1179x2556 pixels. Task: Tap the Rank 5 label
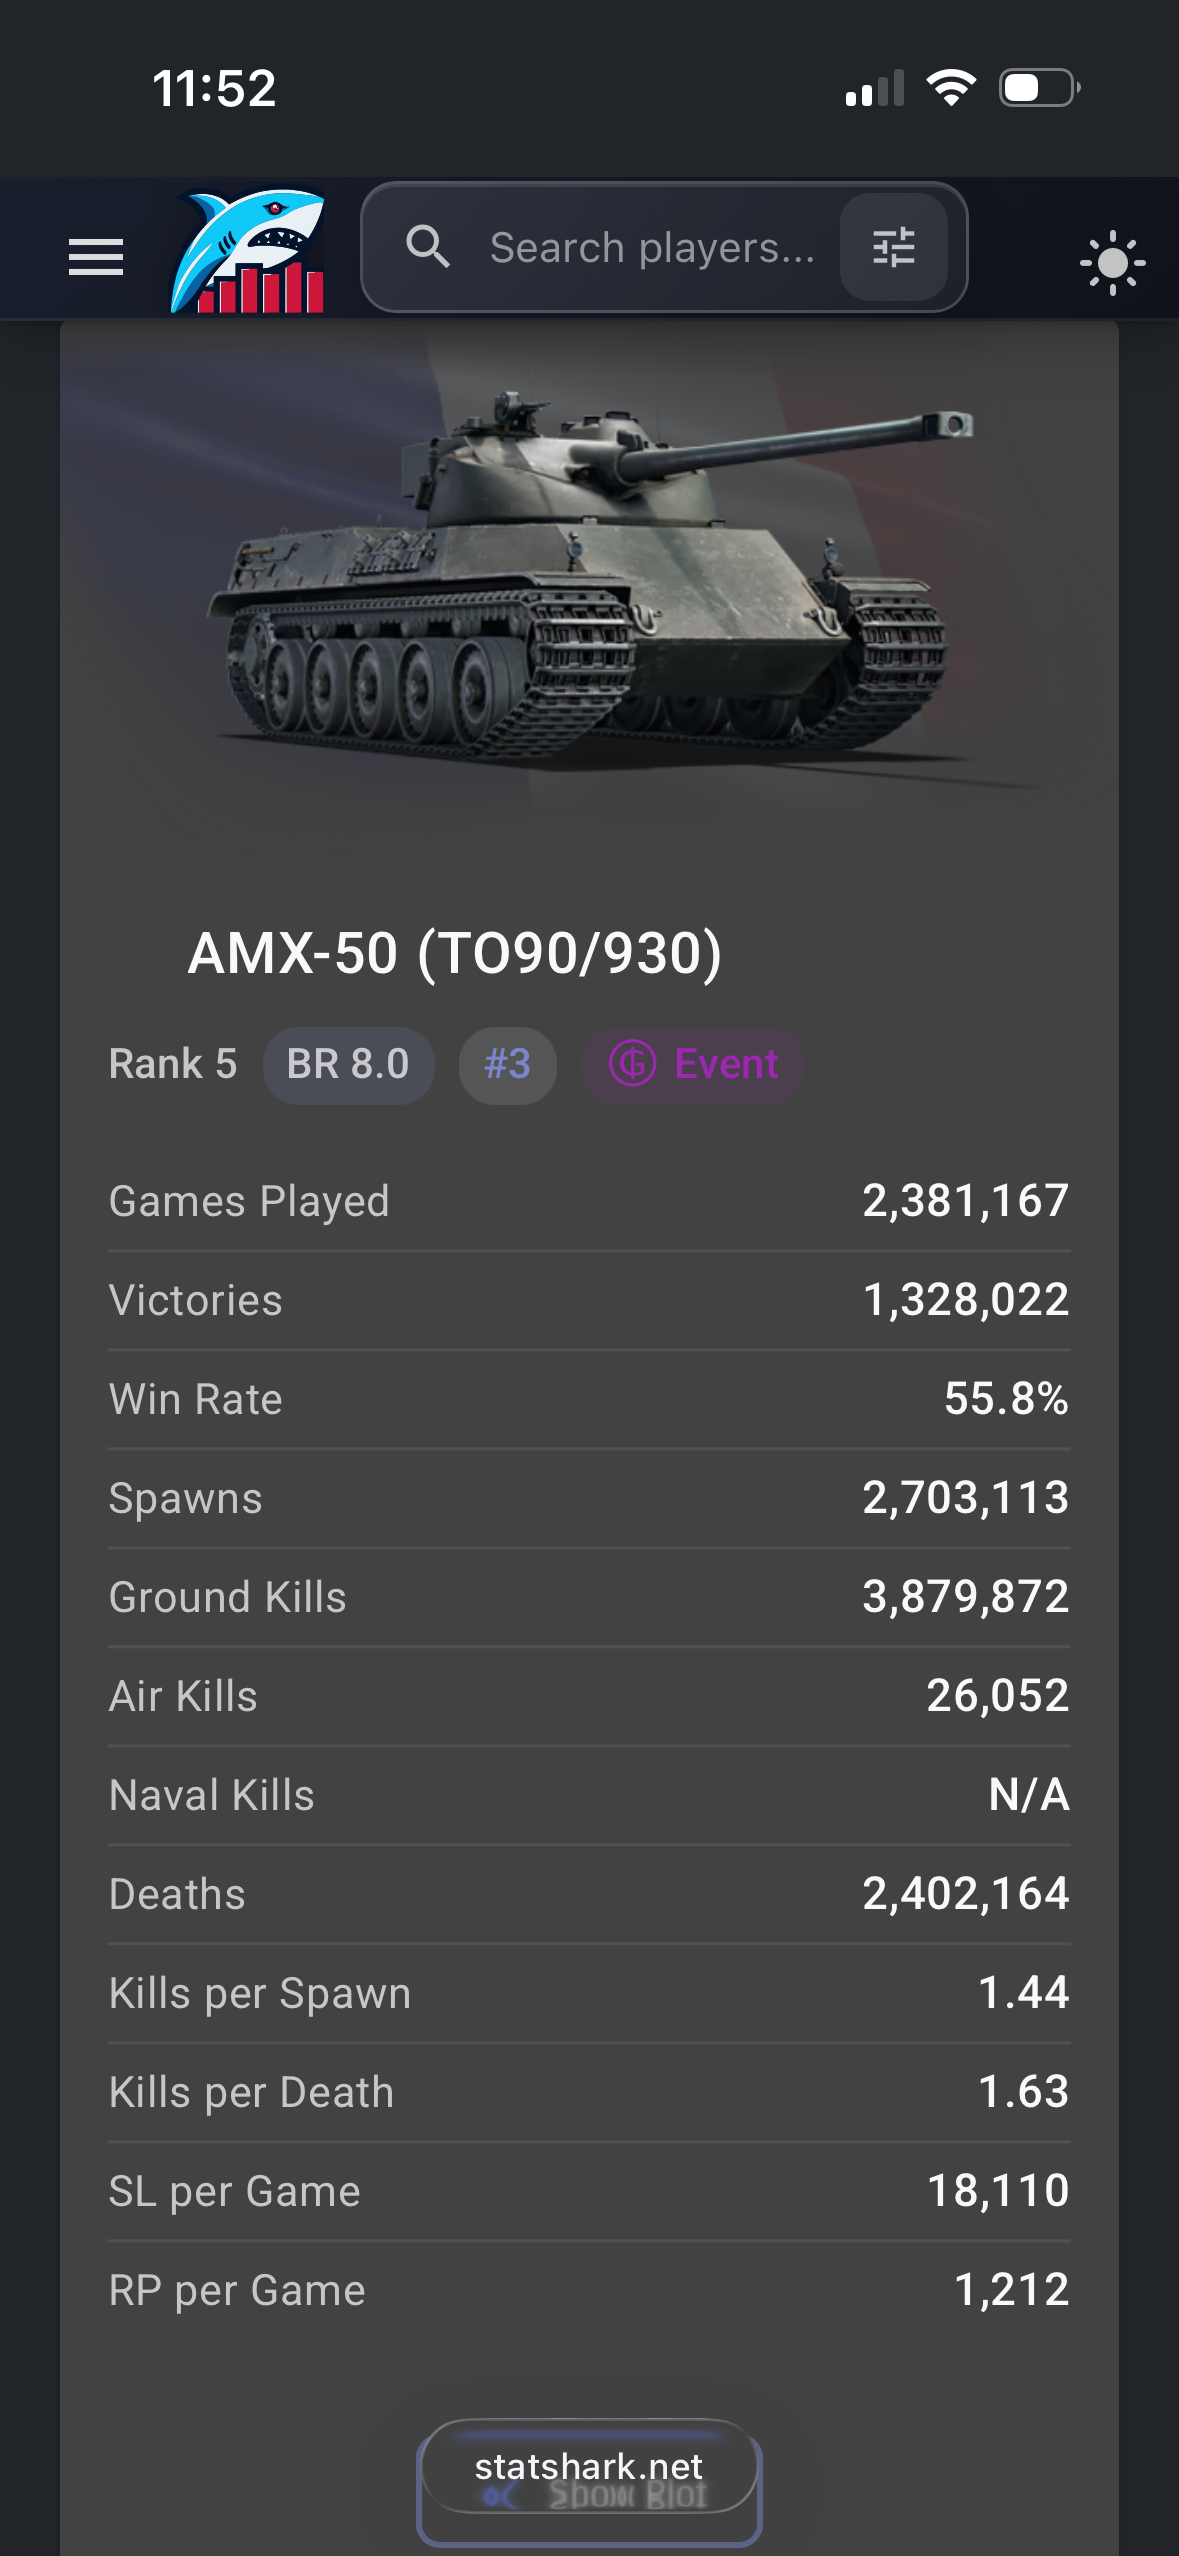pyautogui.click(x=173, y=1065)
